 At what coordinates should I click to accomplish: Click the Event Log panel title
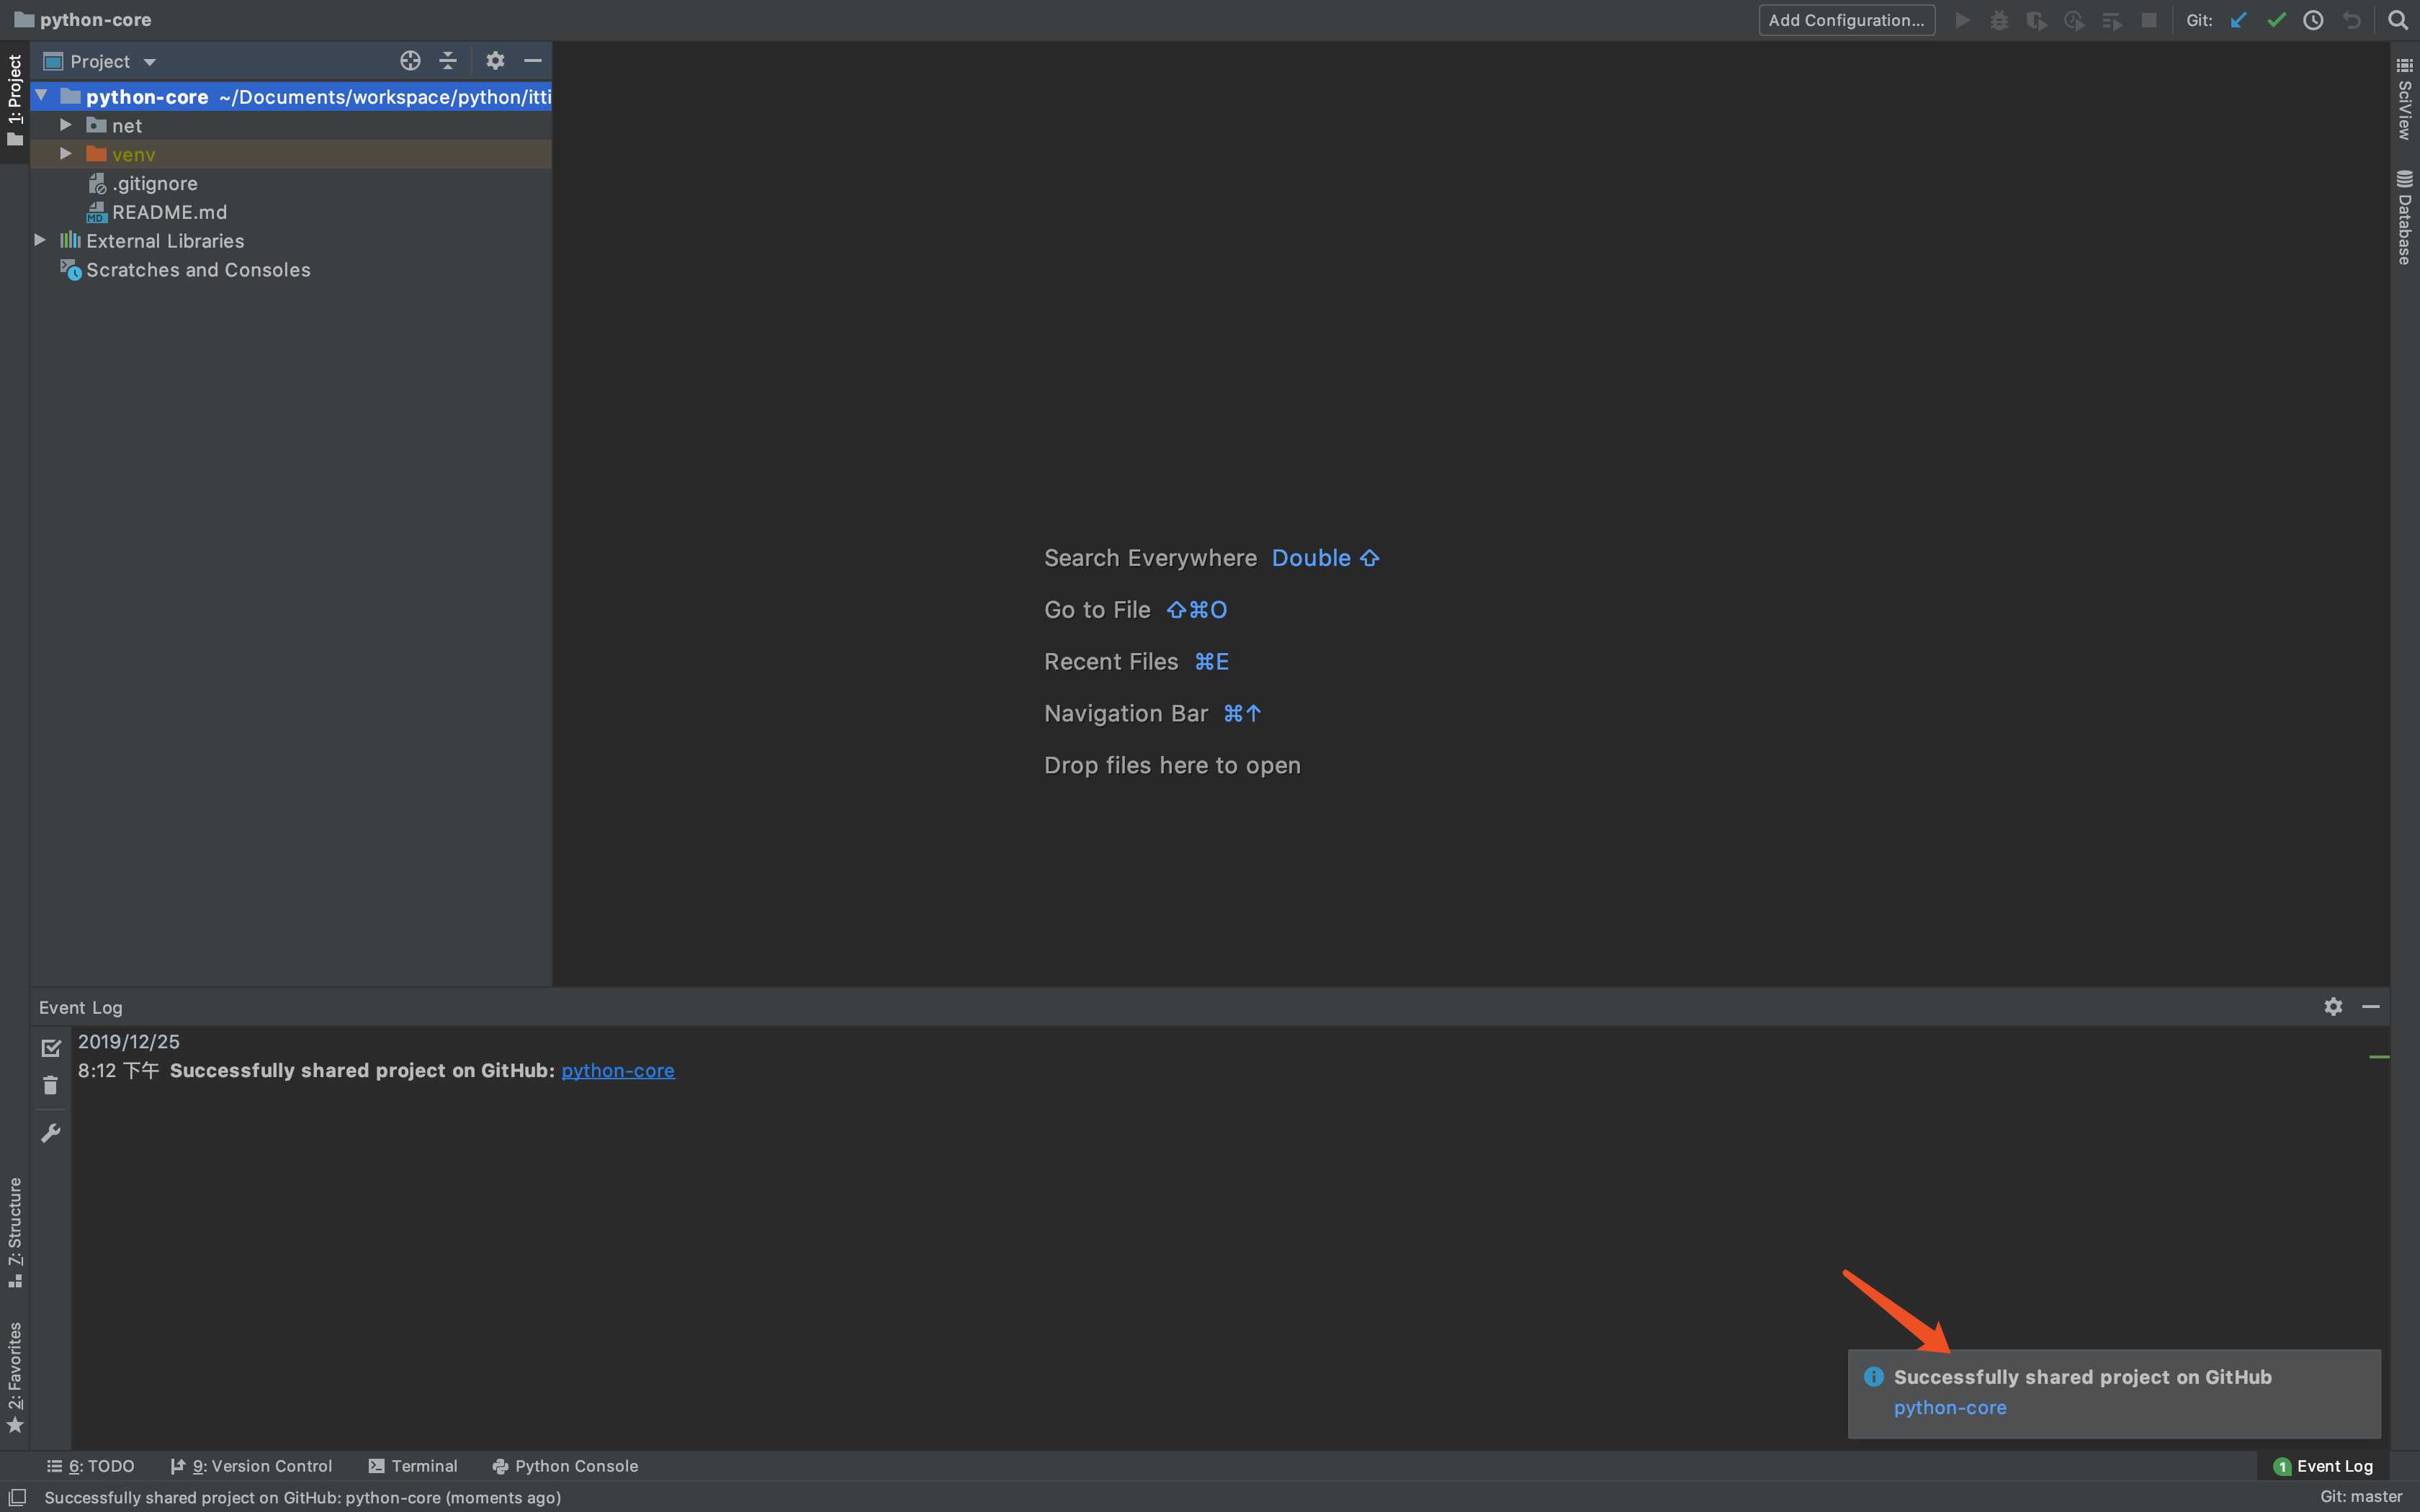81,1007
